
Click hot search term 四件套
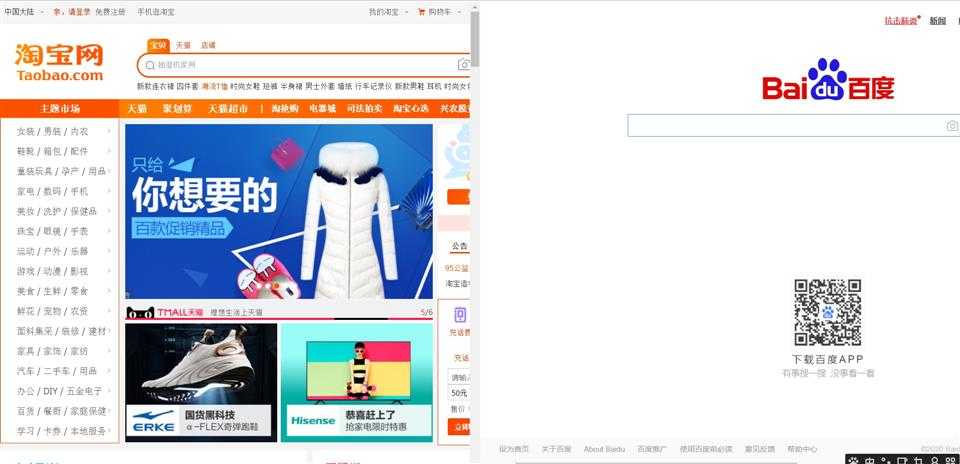[x=187, y=86]
